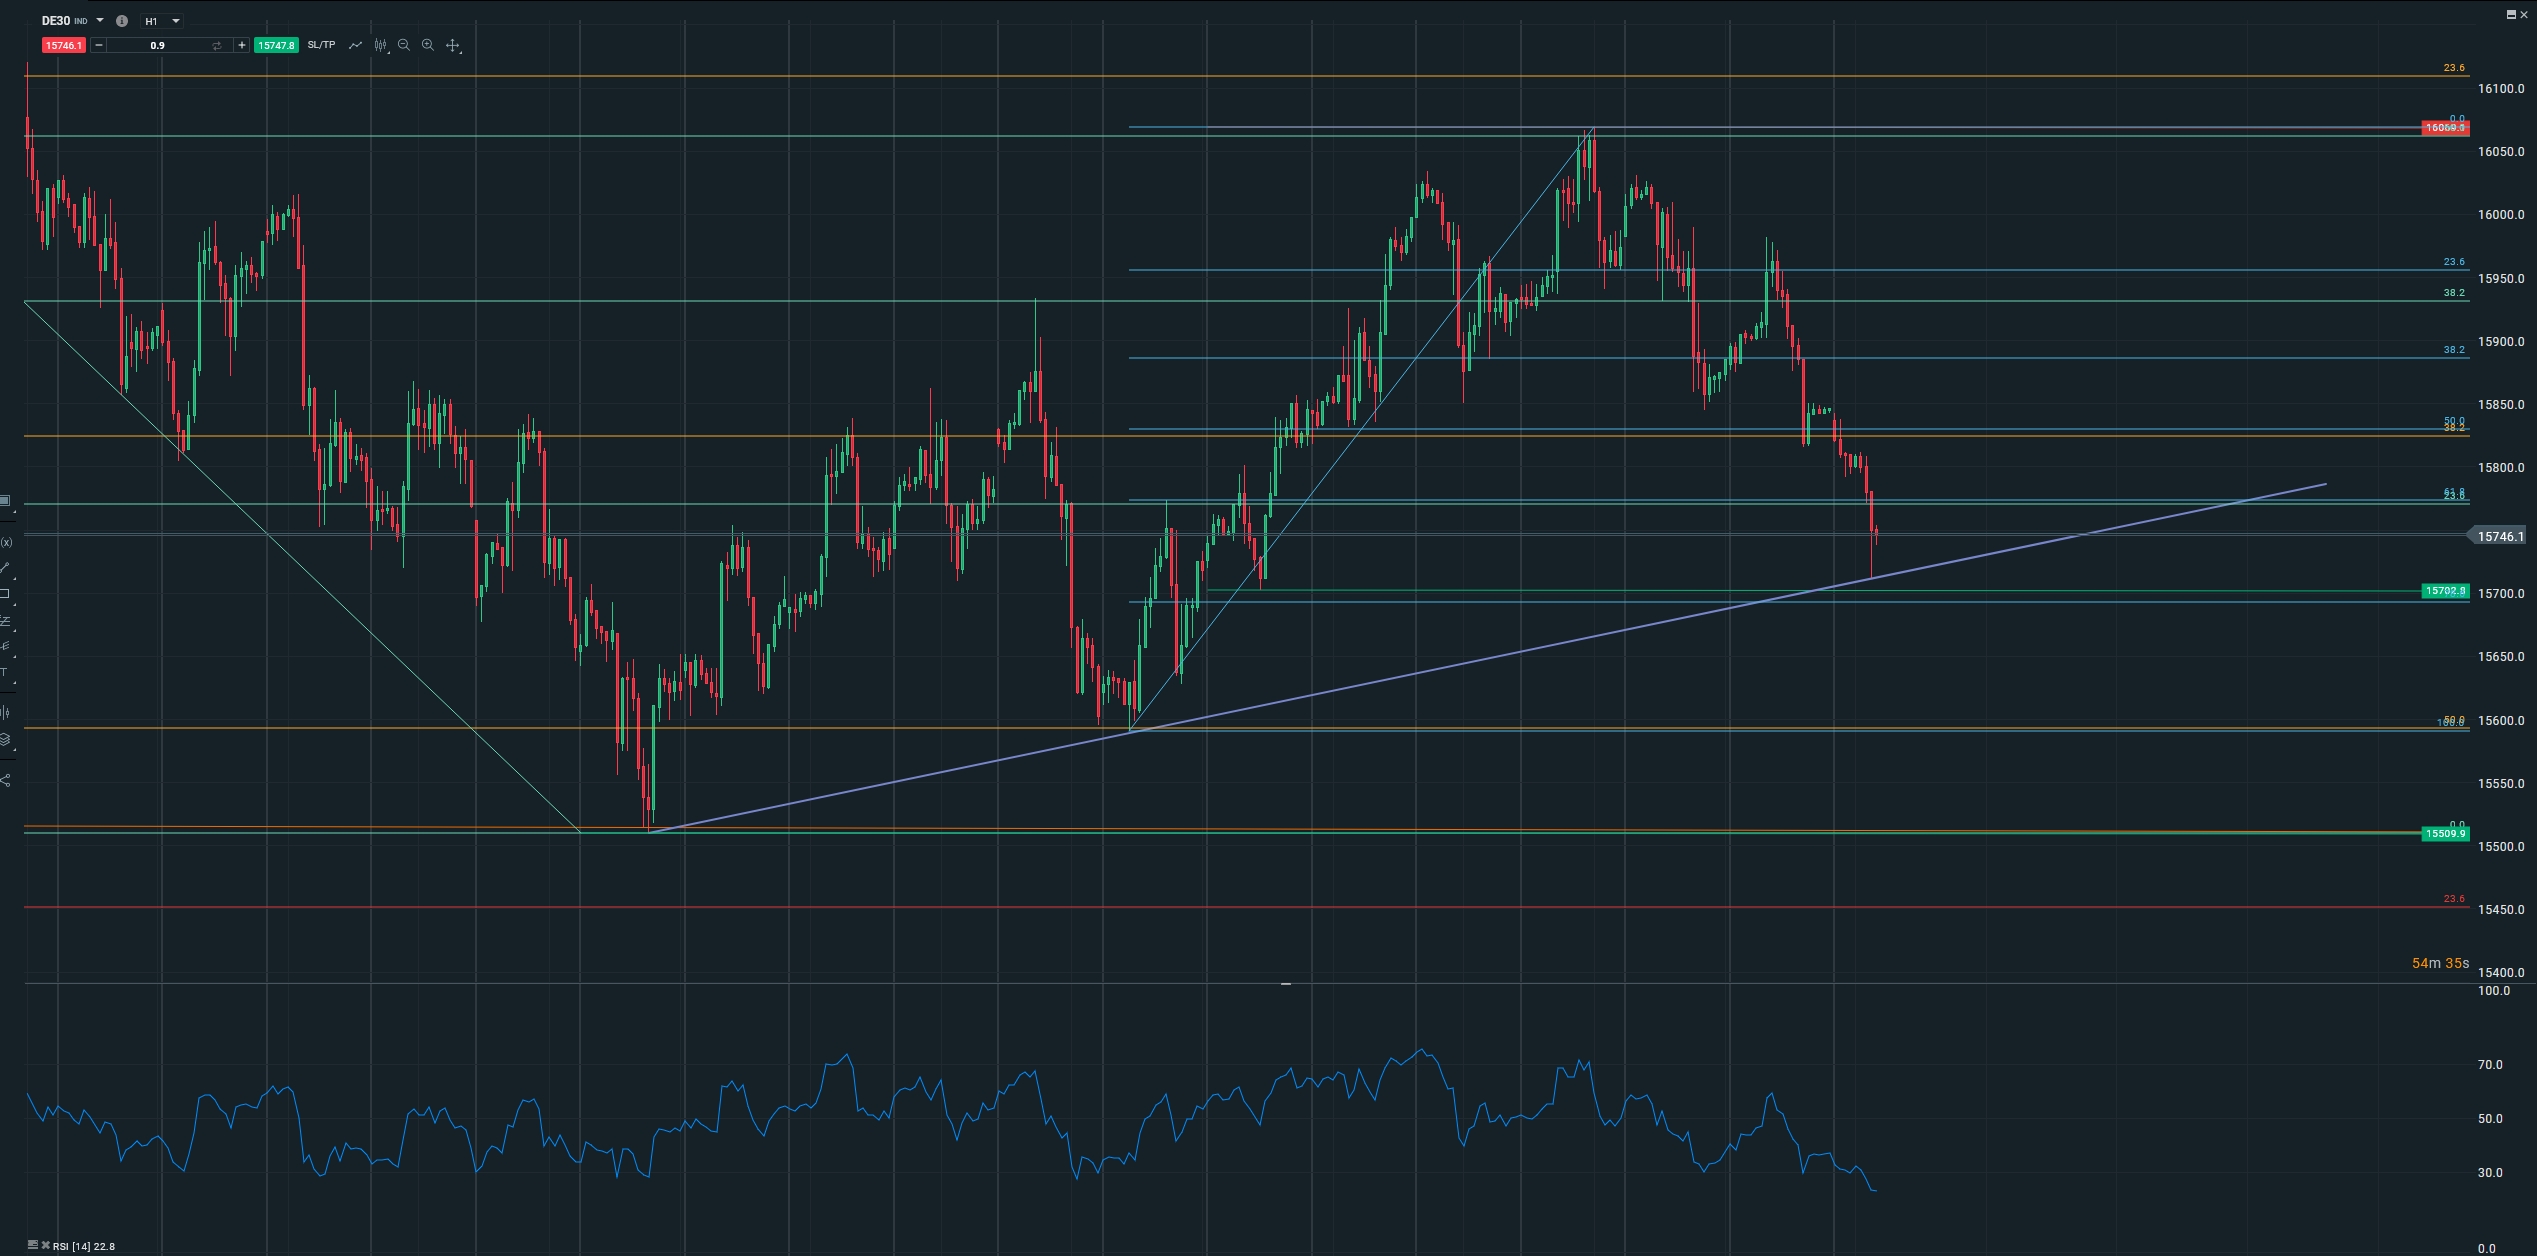This screenshot has width=2537, height=1256.
Task: Toggle SL/TP order options
Action: 321,45
